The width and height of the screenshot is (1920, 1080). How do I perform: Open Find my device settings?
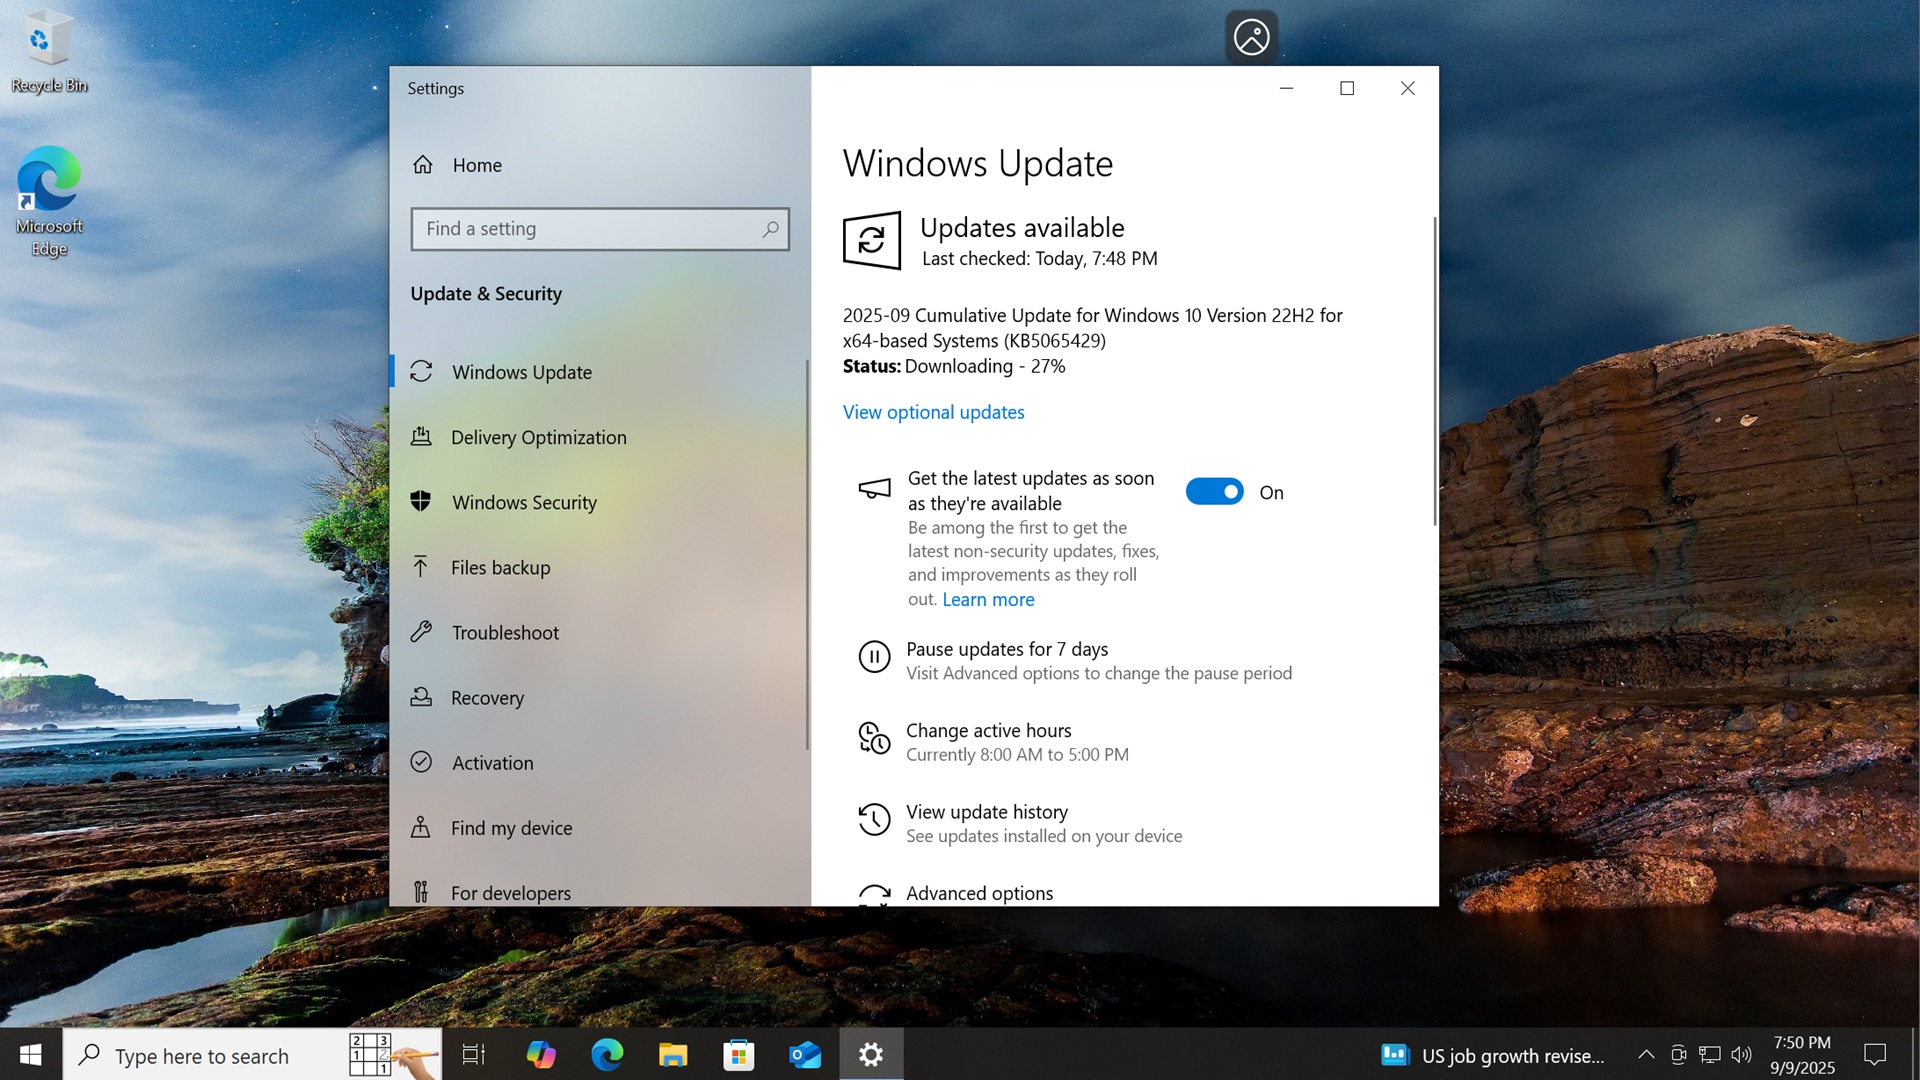[511, 827]
